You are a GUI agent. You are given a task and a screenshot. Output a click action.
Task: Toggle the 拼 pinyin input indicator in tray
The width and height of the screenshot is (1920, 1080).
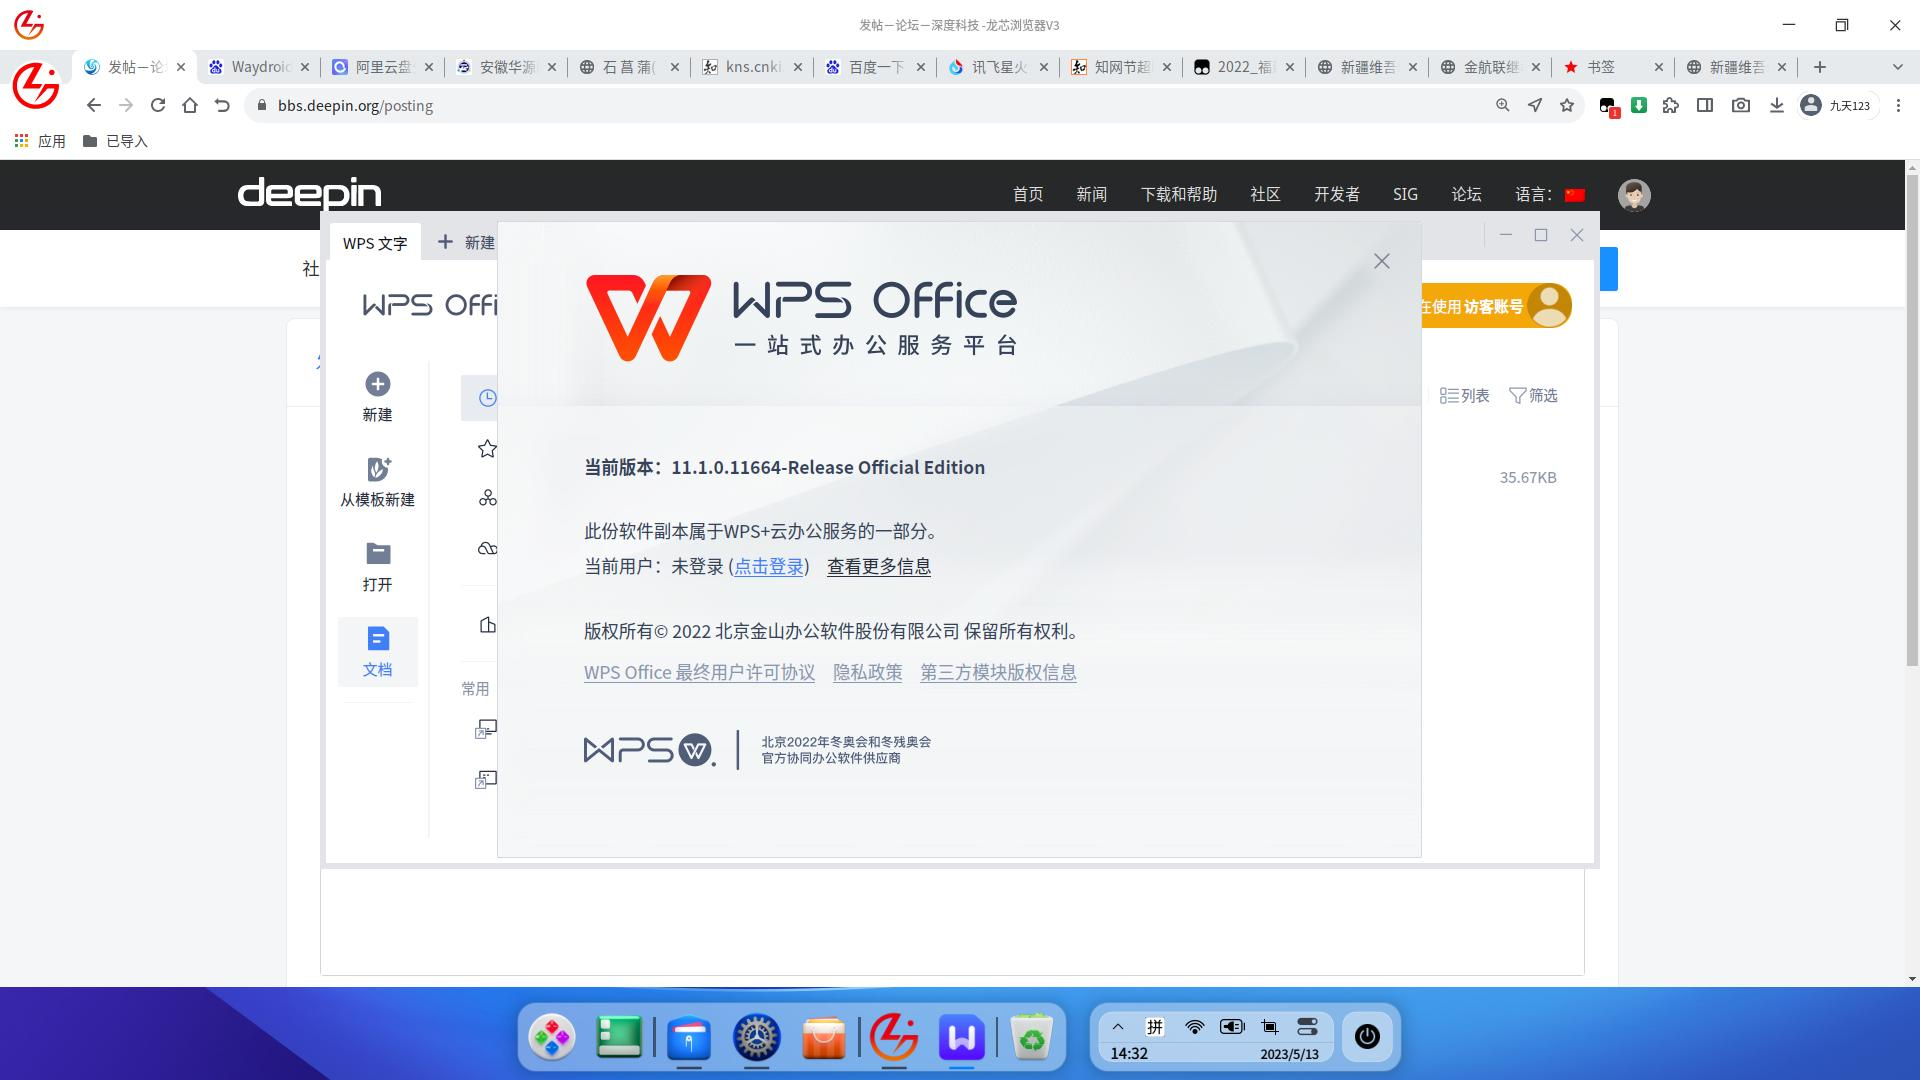coord(1155,1026)
